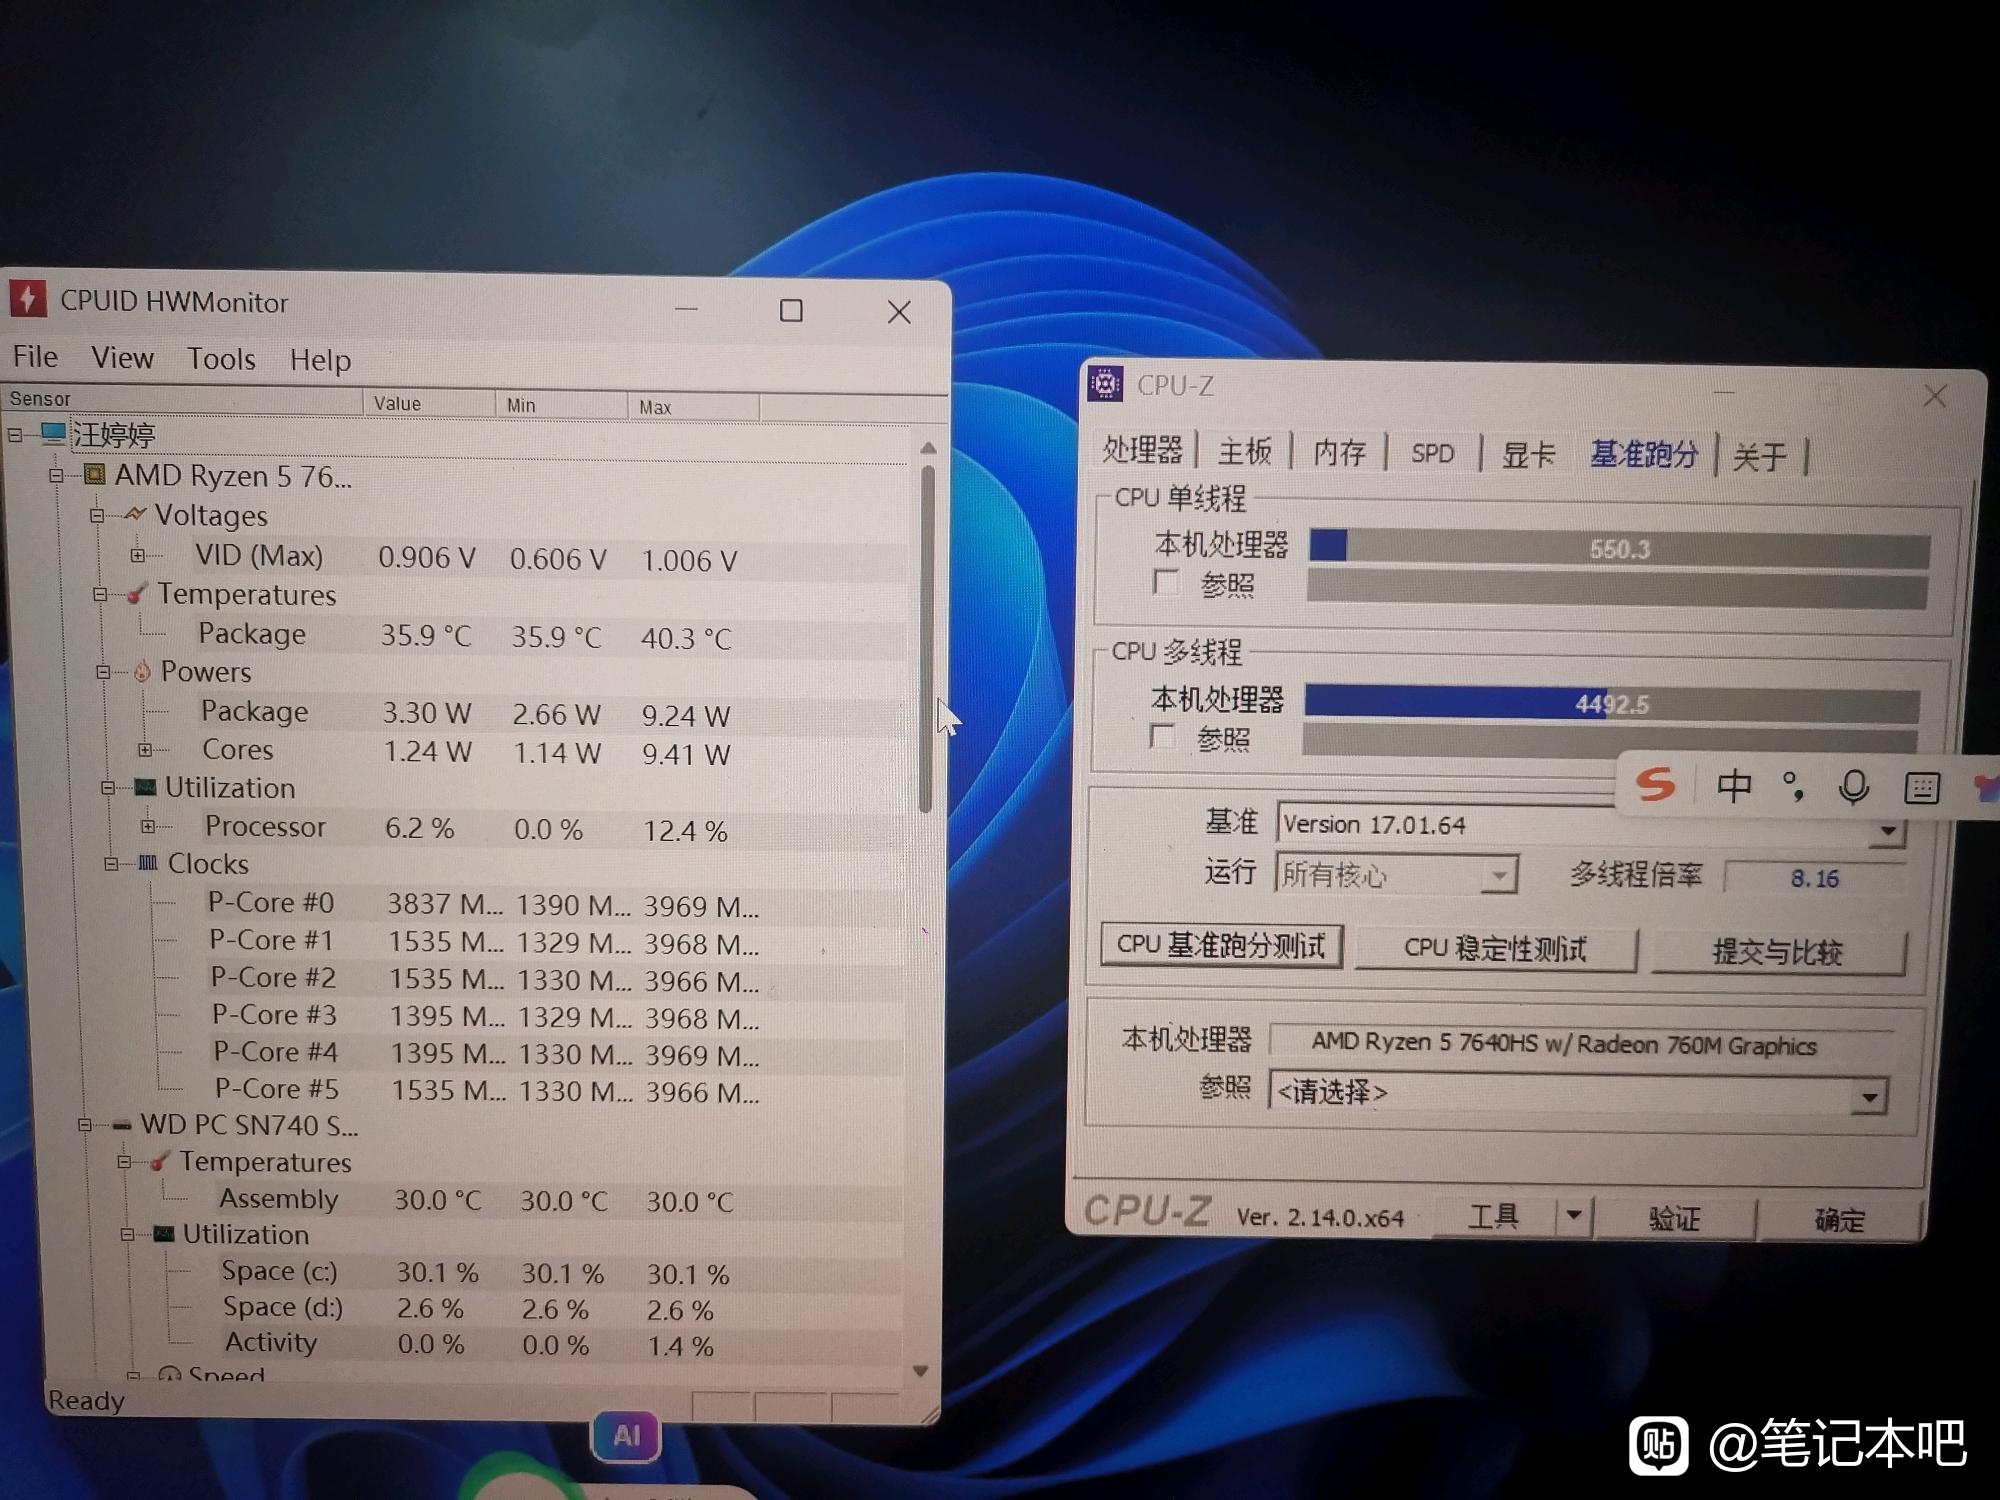Click the scroll up arrow in HWMonitor

(x=928, y=448)
